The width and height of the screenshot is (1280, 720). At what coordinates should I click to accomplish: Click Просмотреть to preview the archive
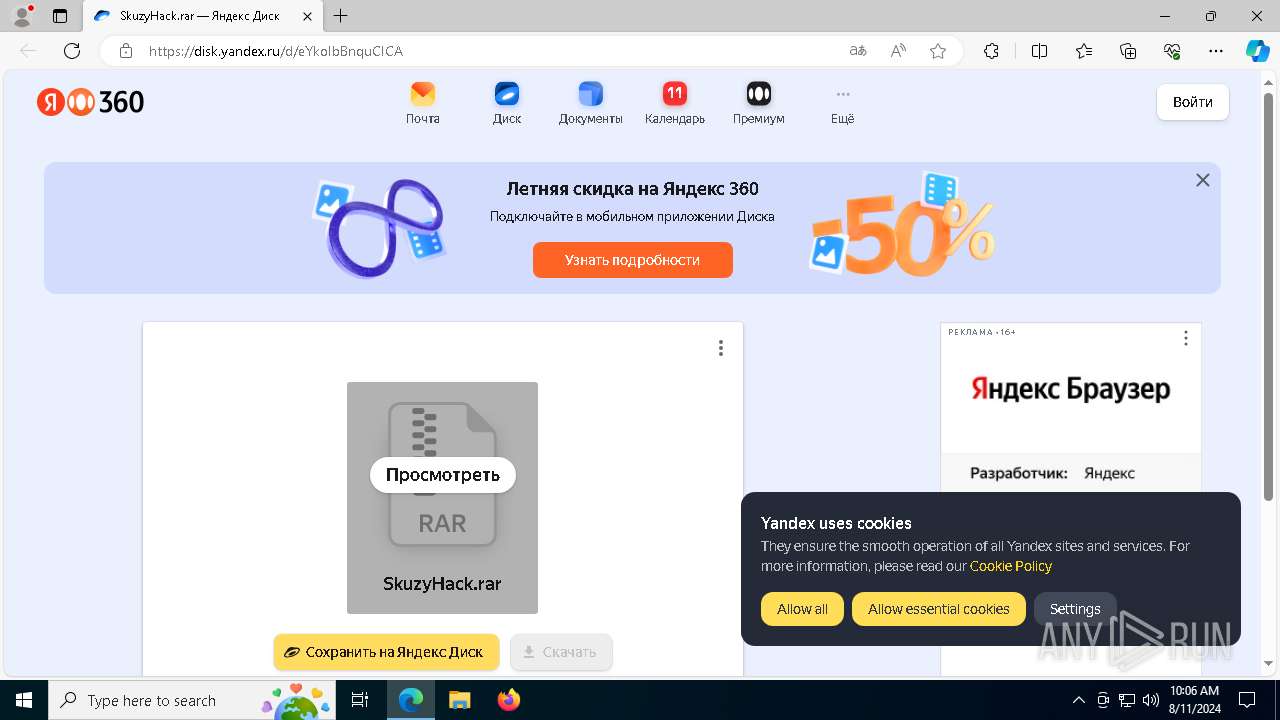tap(443, 475)
